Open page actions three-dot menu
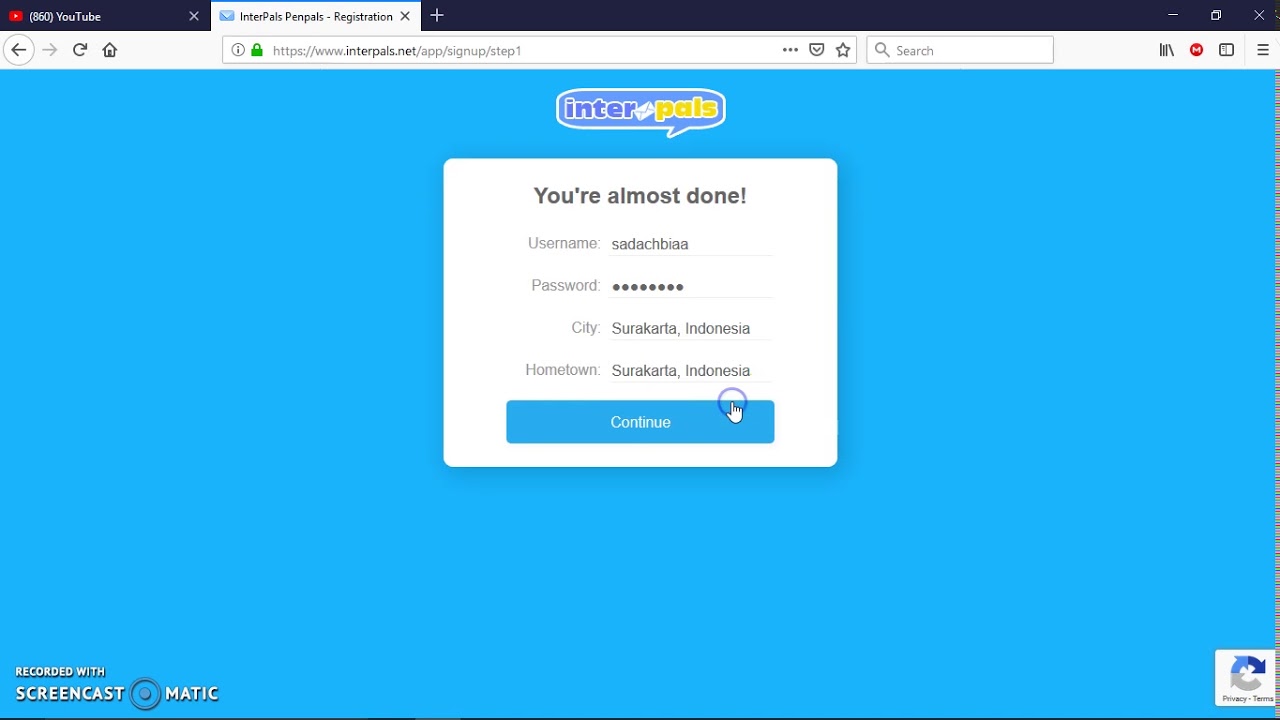The width and height of the screenshot is (1280, 720). (x=790, y=50)
